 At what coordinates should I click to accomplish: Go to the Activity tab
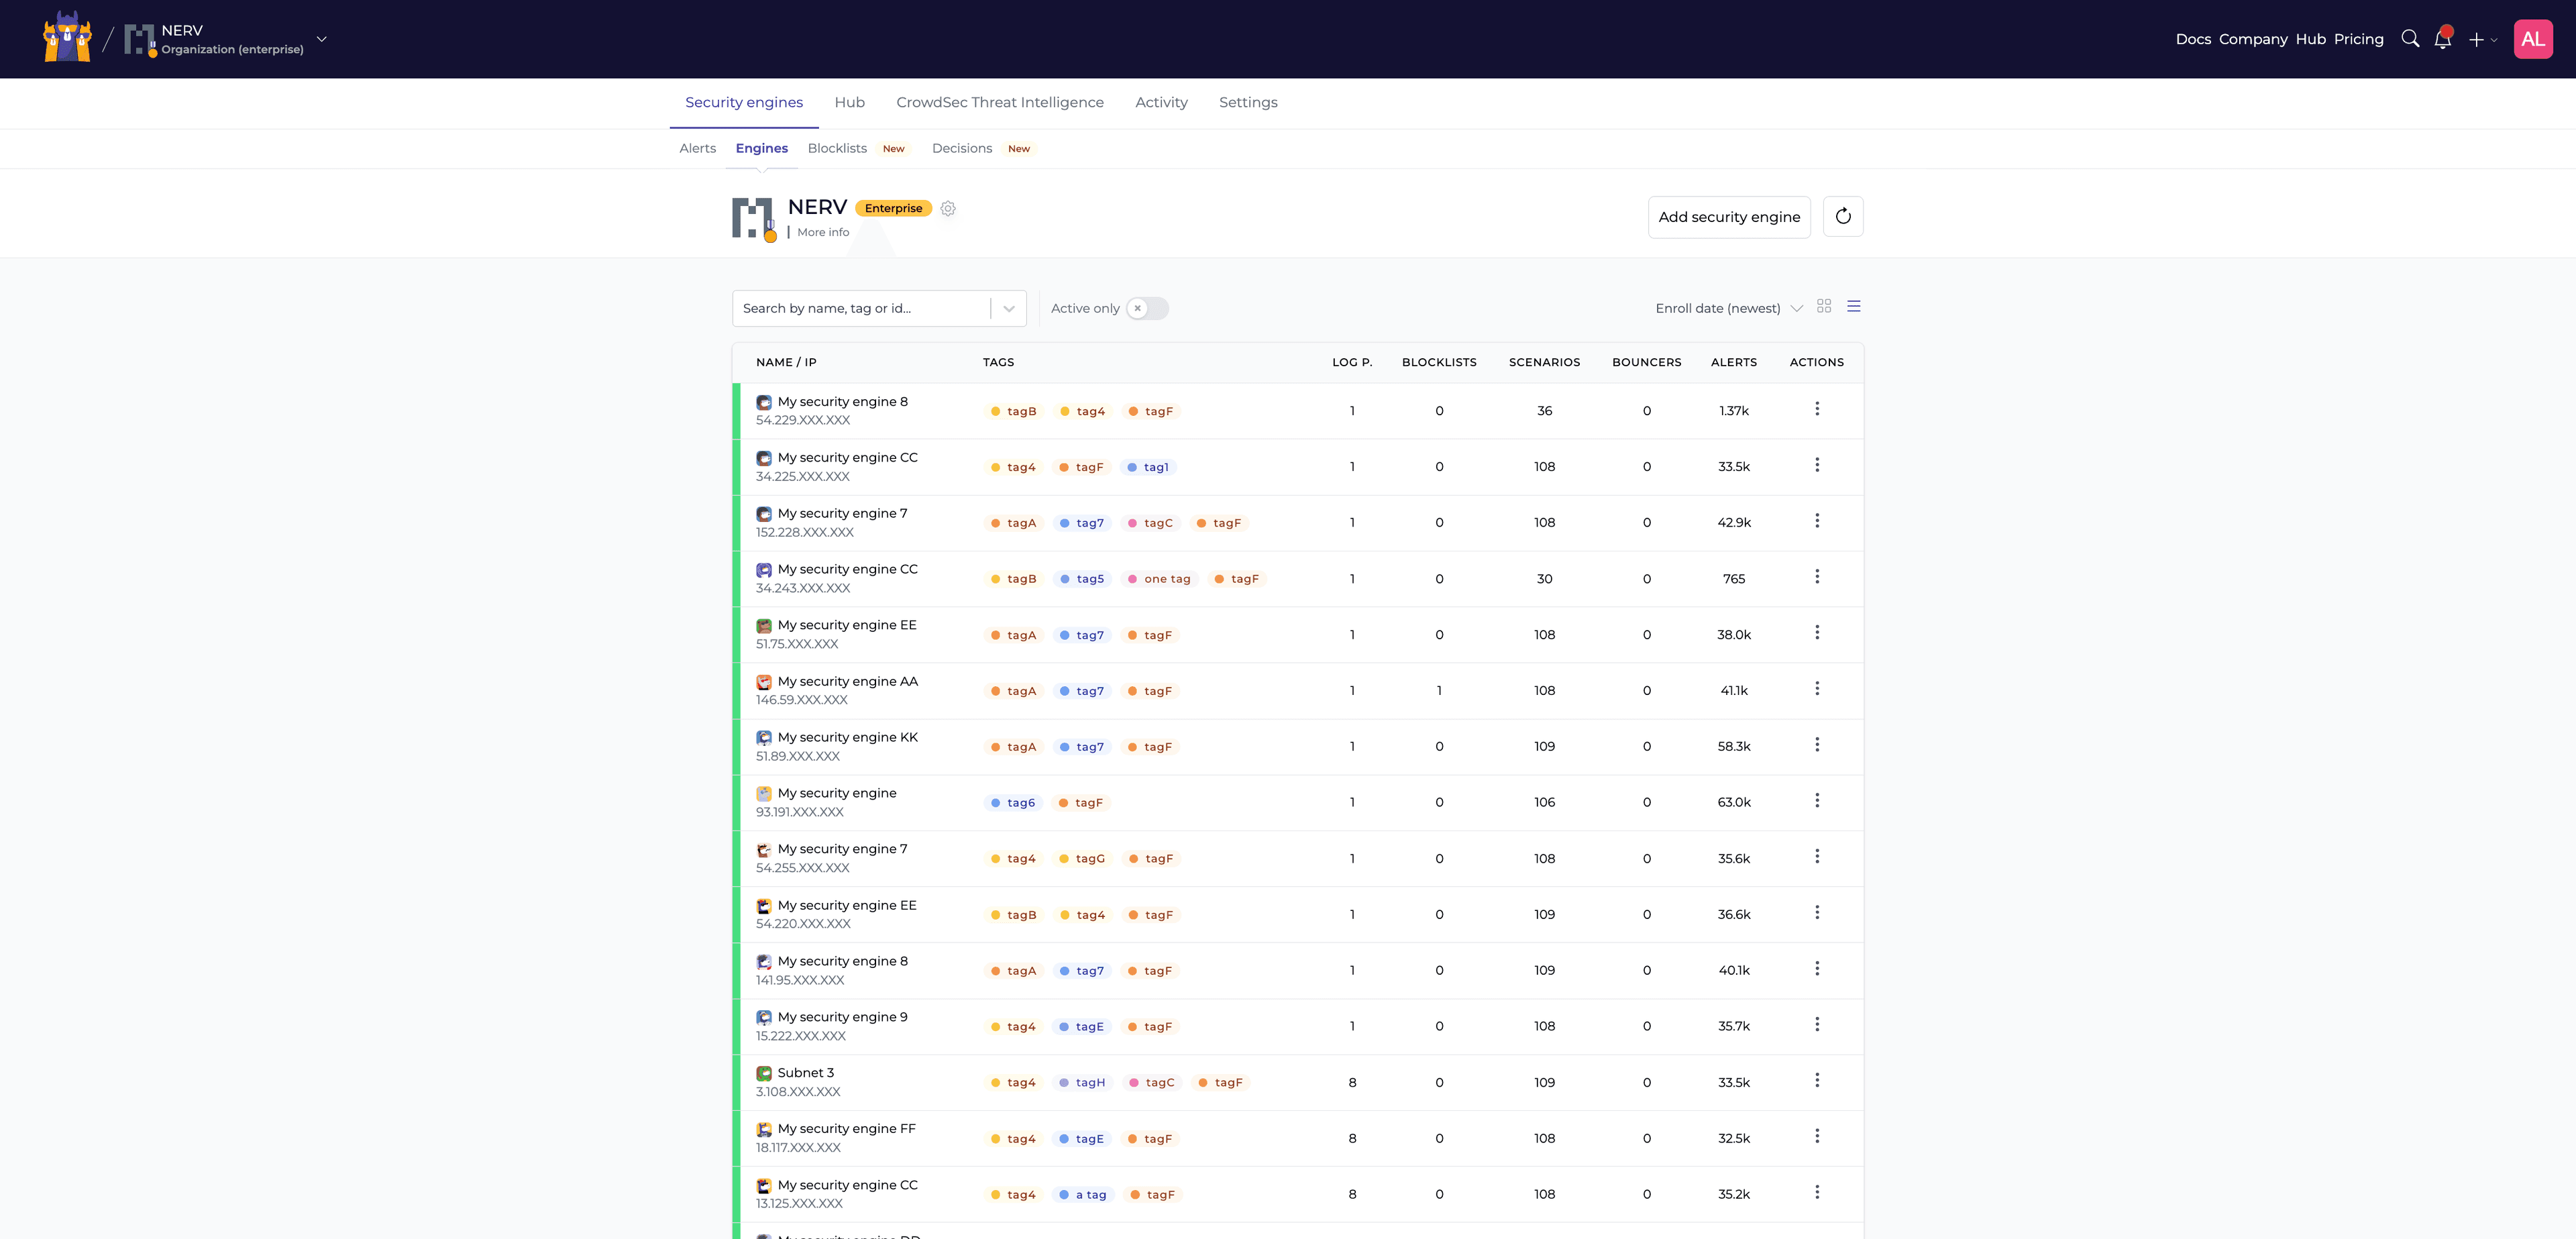[1161, 102]
